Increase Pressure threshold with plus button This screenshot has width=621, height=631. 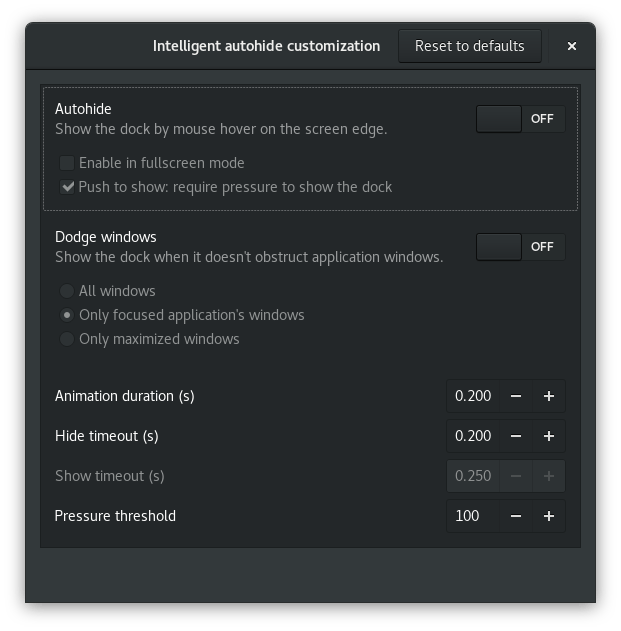tap(549, 516)
